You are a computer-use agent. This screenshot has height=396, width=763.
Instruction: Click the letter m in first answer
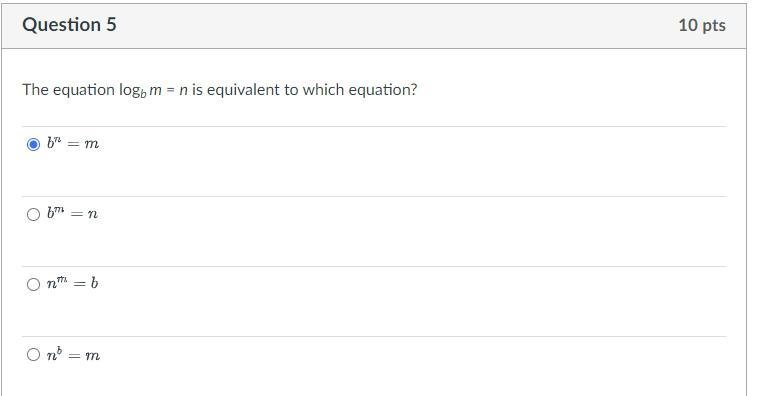(91, 144)
